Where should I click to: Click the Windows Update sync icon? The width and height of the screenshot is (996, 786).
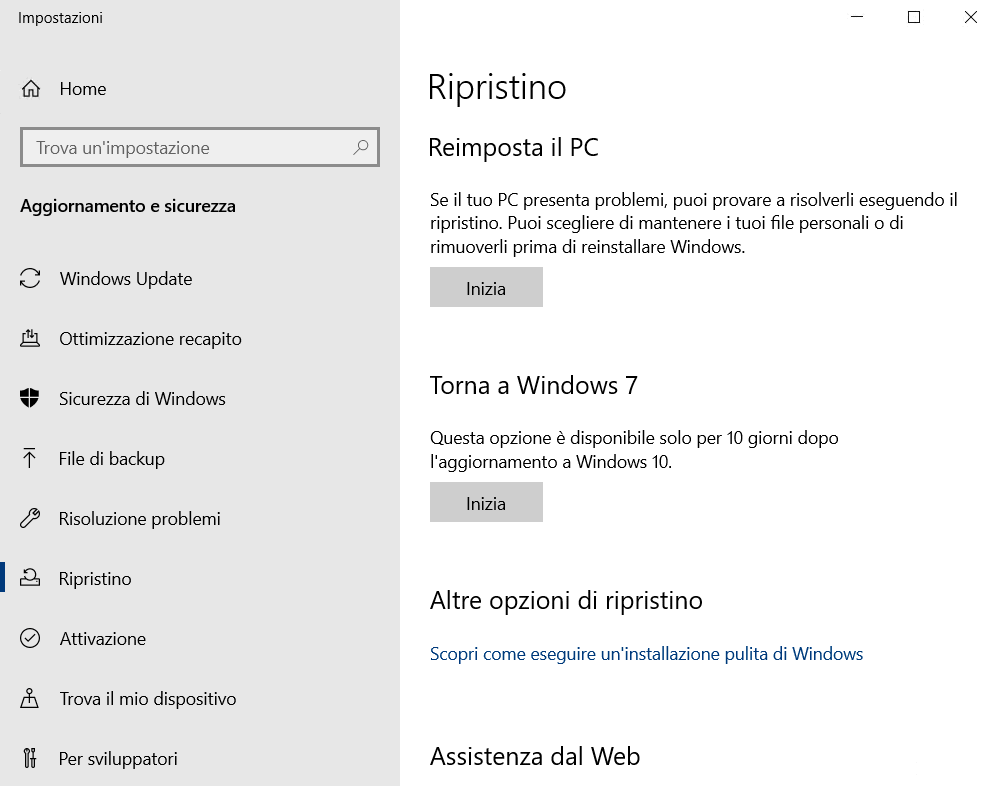click(x=31, y=279)
